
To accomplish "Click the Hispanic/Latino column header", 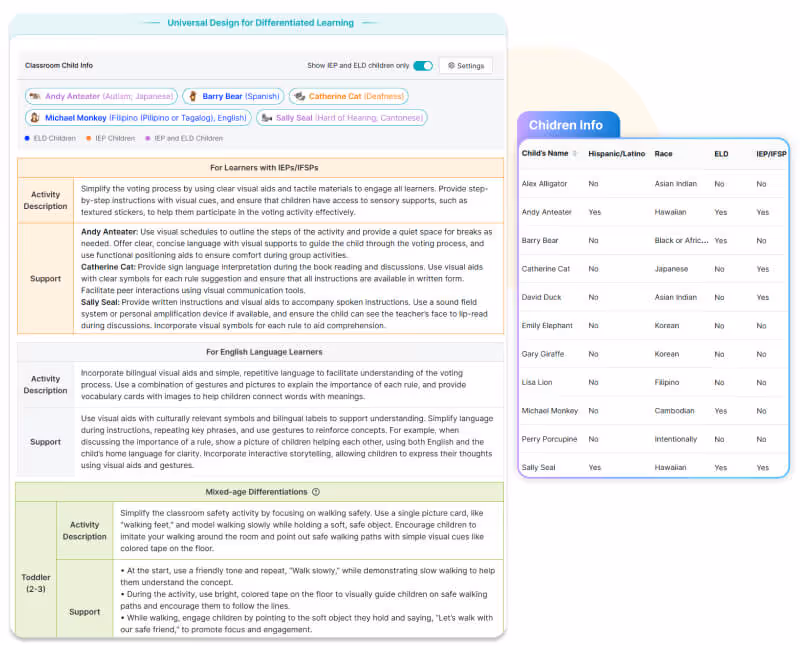I will 616,154.
